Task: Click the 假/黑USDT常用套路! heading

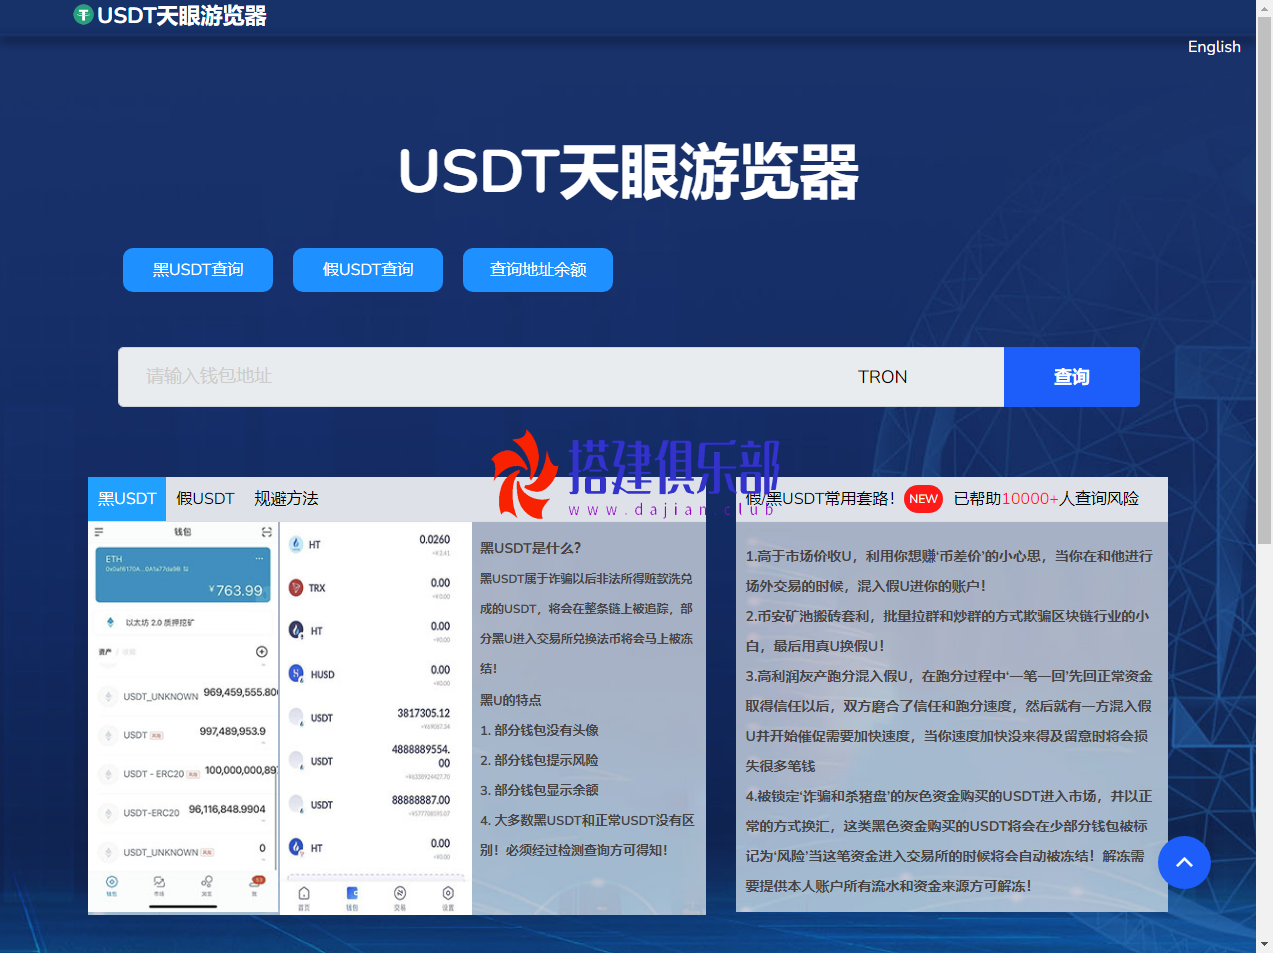Action: pyautogui.click(x=821, y=499)
